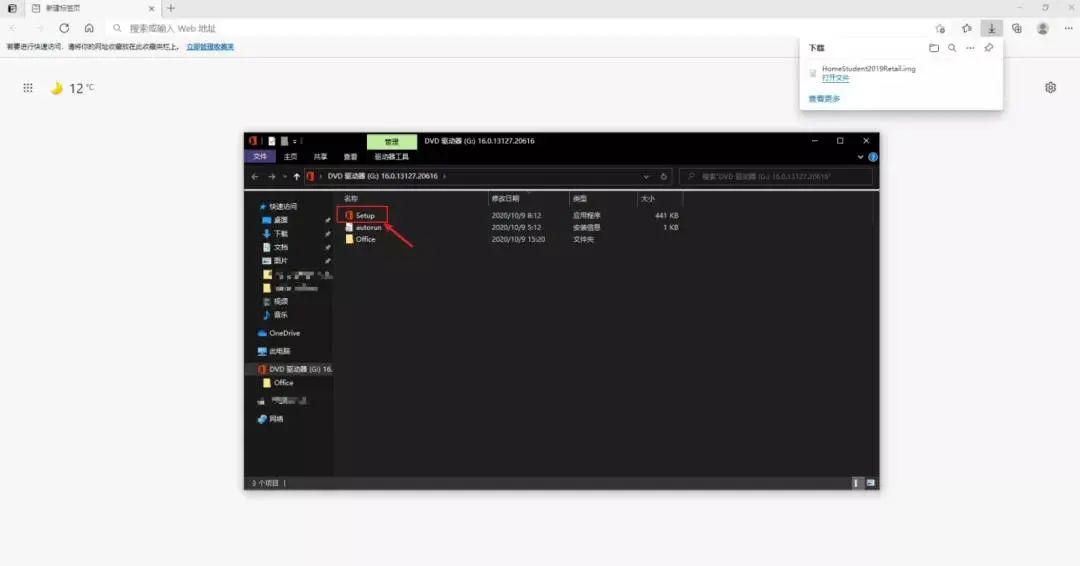The height and width of the screenshot is (566, 1080).
Task: Sort by the 修改日期 column header
Action: pos(505,198)
